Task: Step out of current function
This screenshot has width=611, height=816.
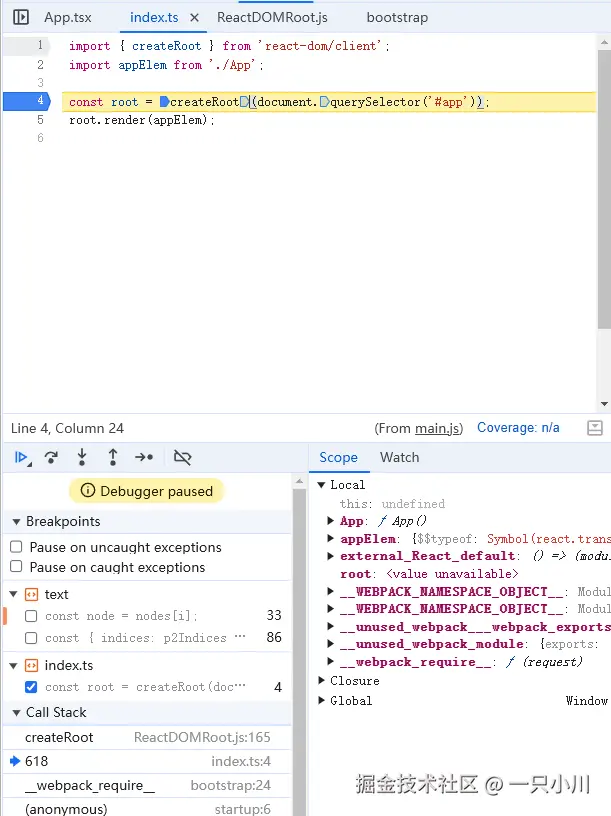Action: point(112,457)
